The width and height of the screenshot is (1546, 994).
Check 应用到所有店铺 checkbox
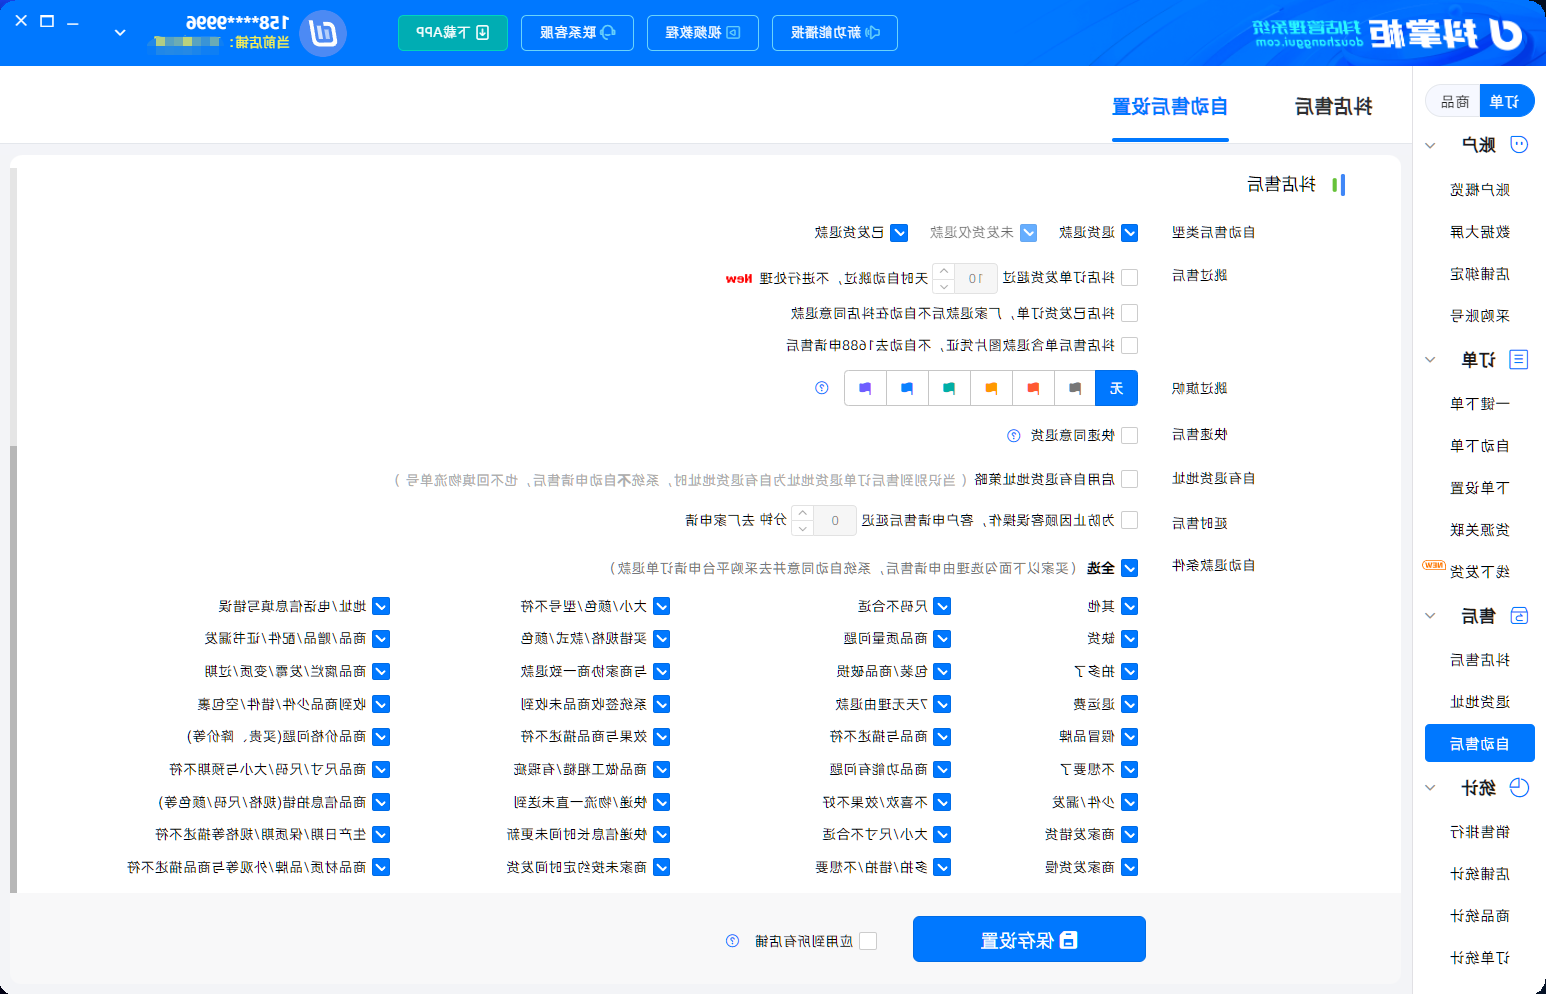tap(868, 941)
